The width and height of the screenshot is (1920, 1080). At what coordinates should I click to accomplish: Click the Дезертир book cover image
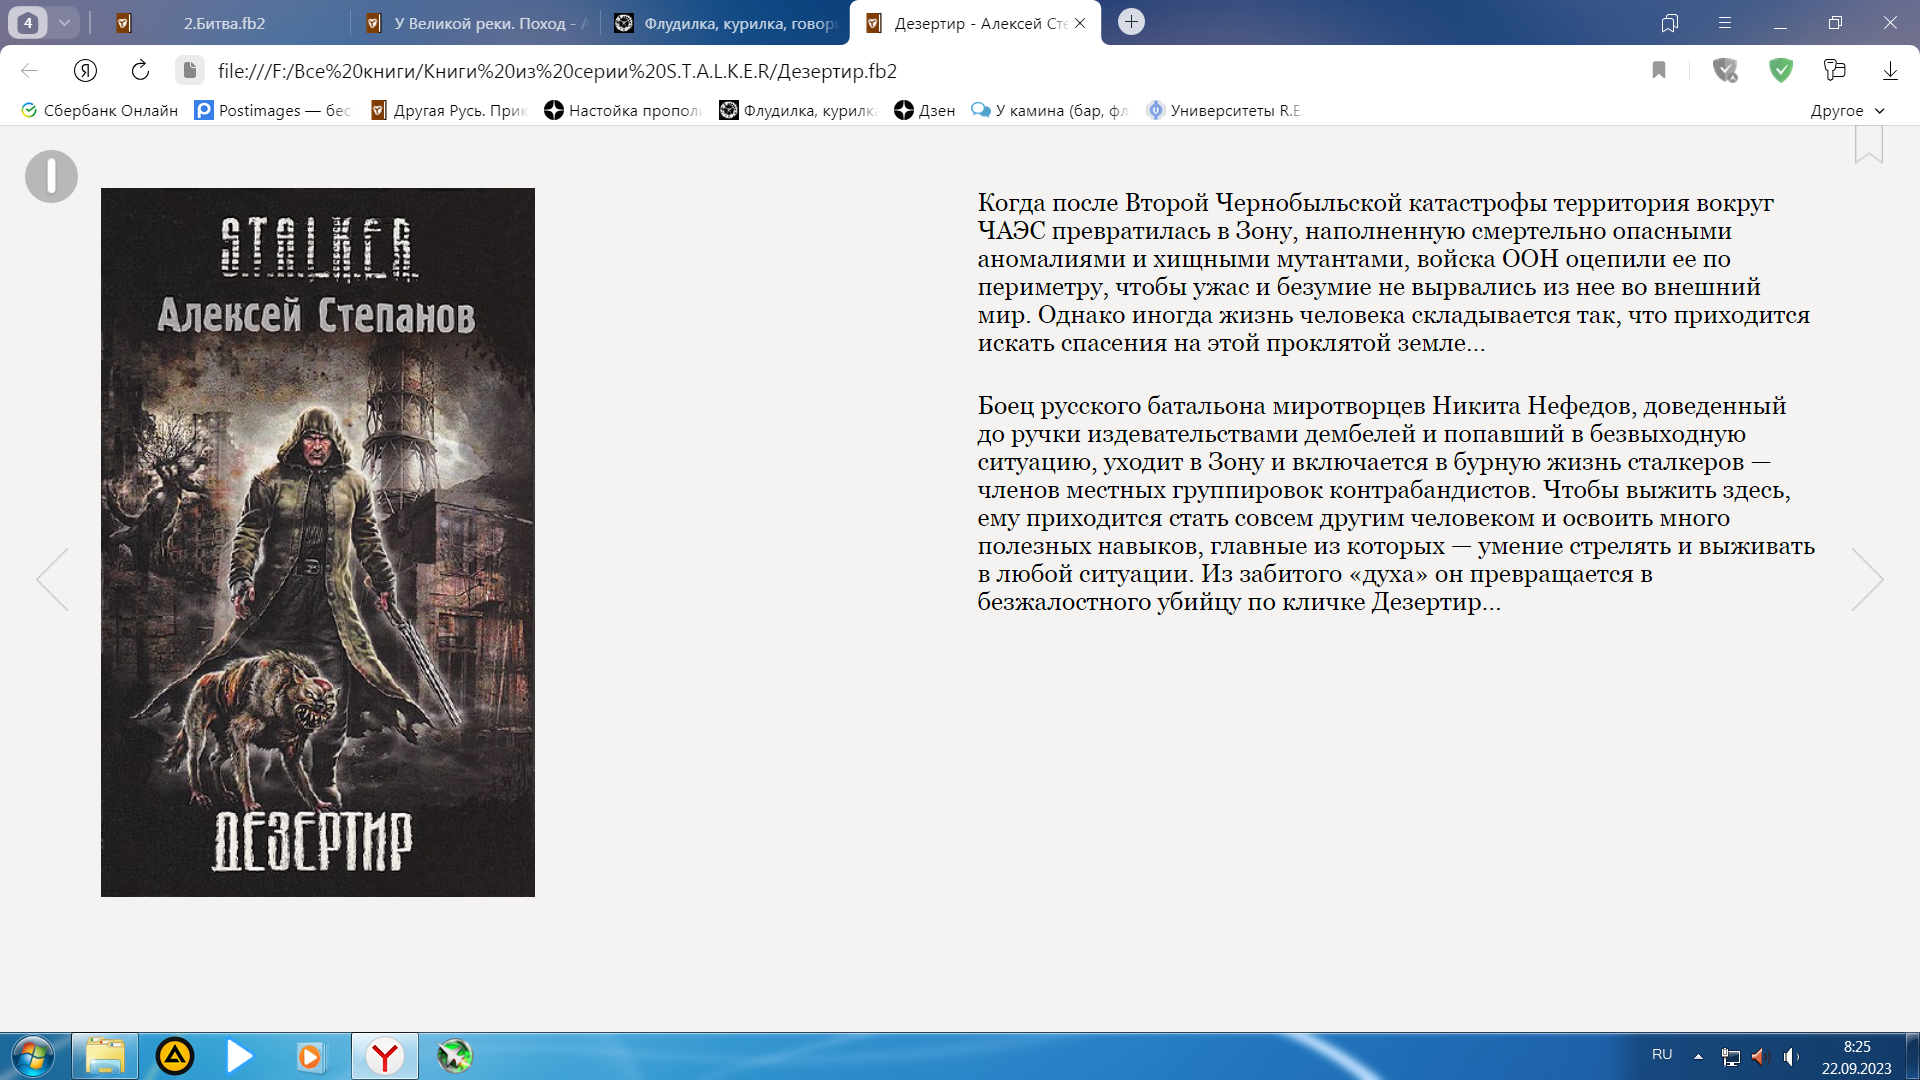pyautogui.click(x=317, y=541)
